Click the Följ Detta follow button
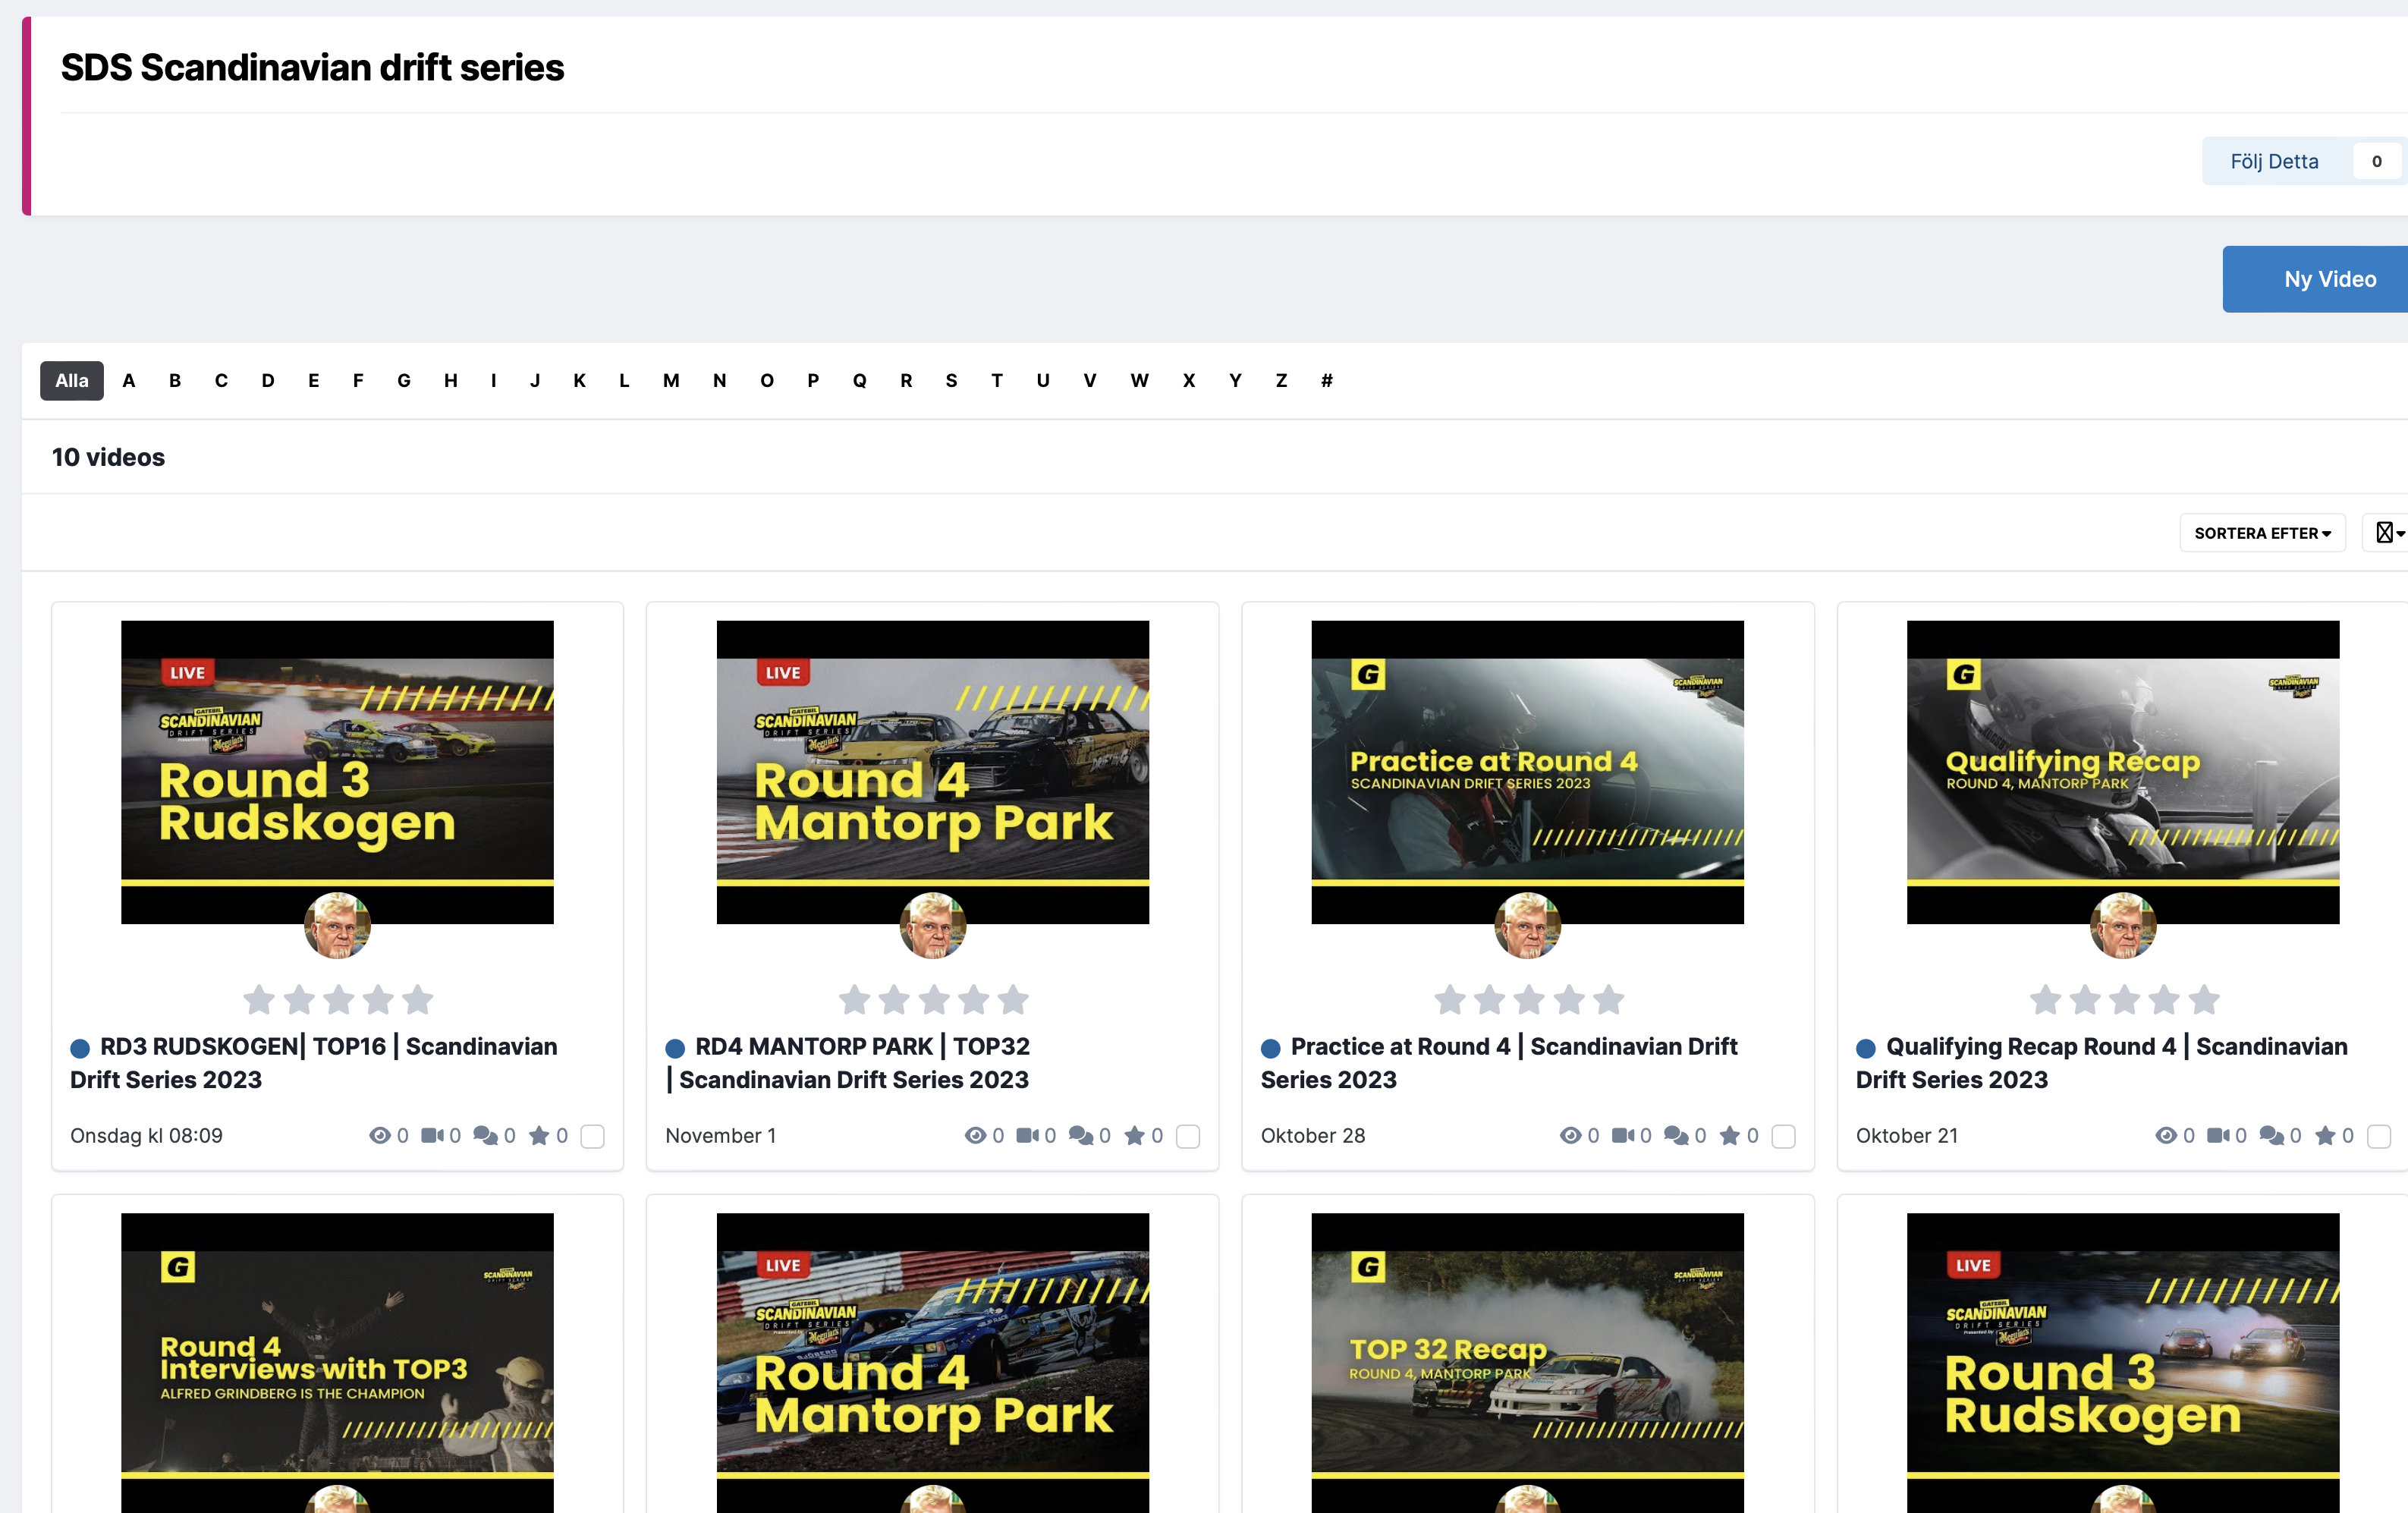Image resolution: width=2408 pixels, height=1513 pixels. tap(2274, 161)
